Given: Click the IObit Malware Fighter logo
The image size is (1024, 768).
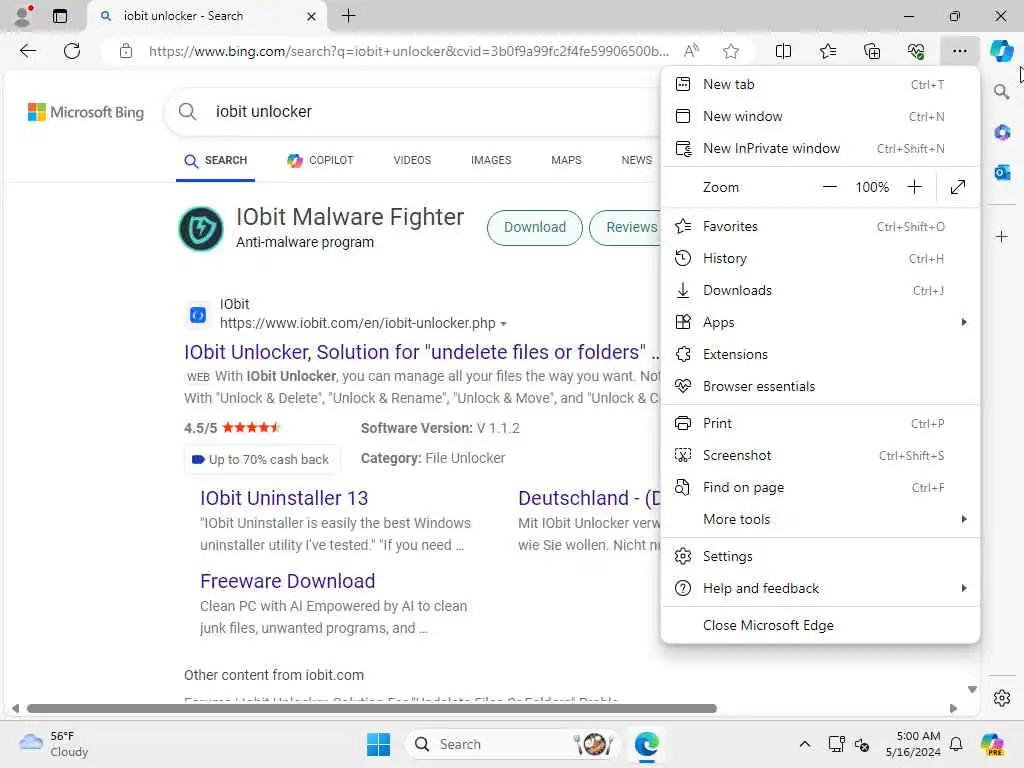Looking at the screenshot, I should [201, 229].
